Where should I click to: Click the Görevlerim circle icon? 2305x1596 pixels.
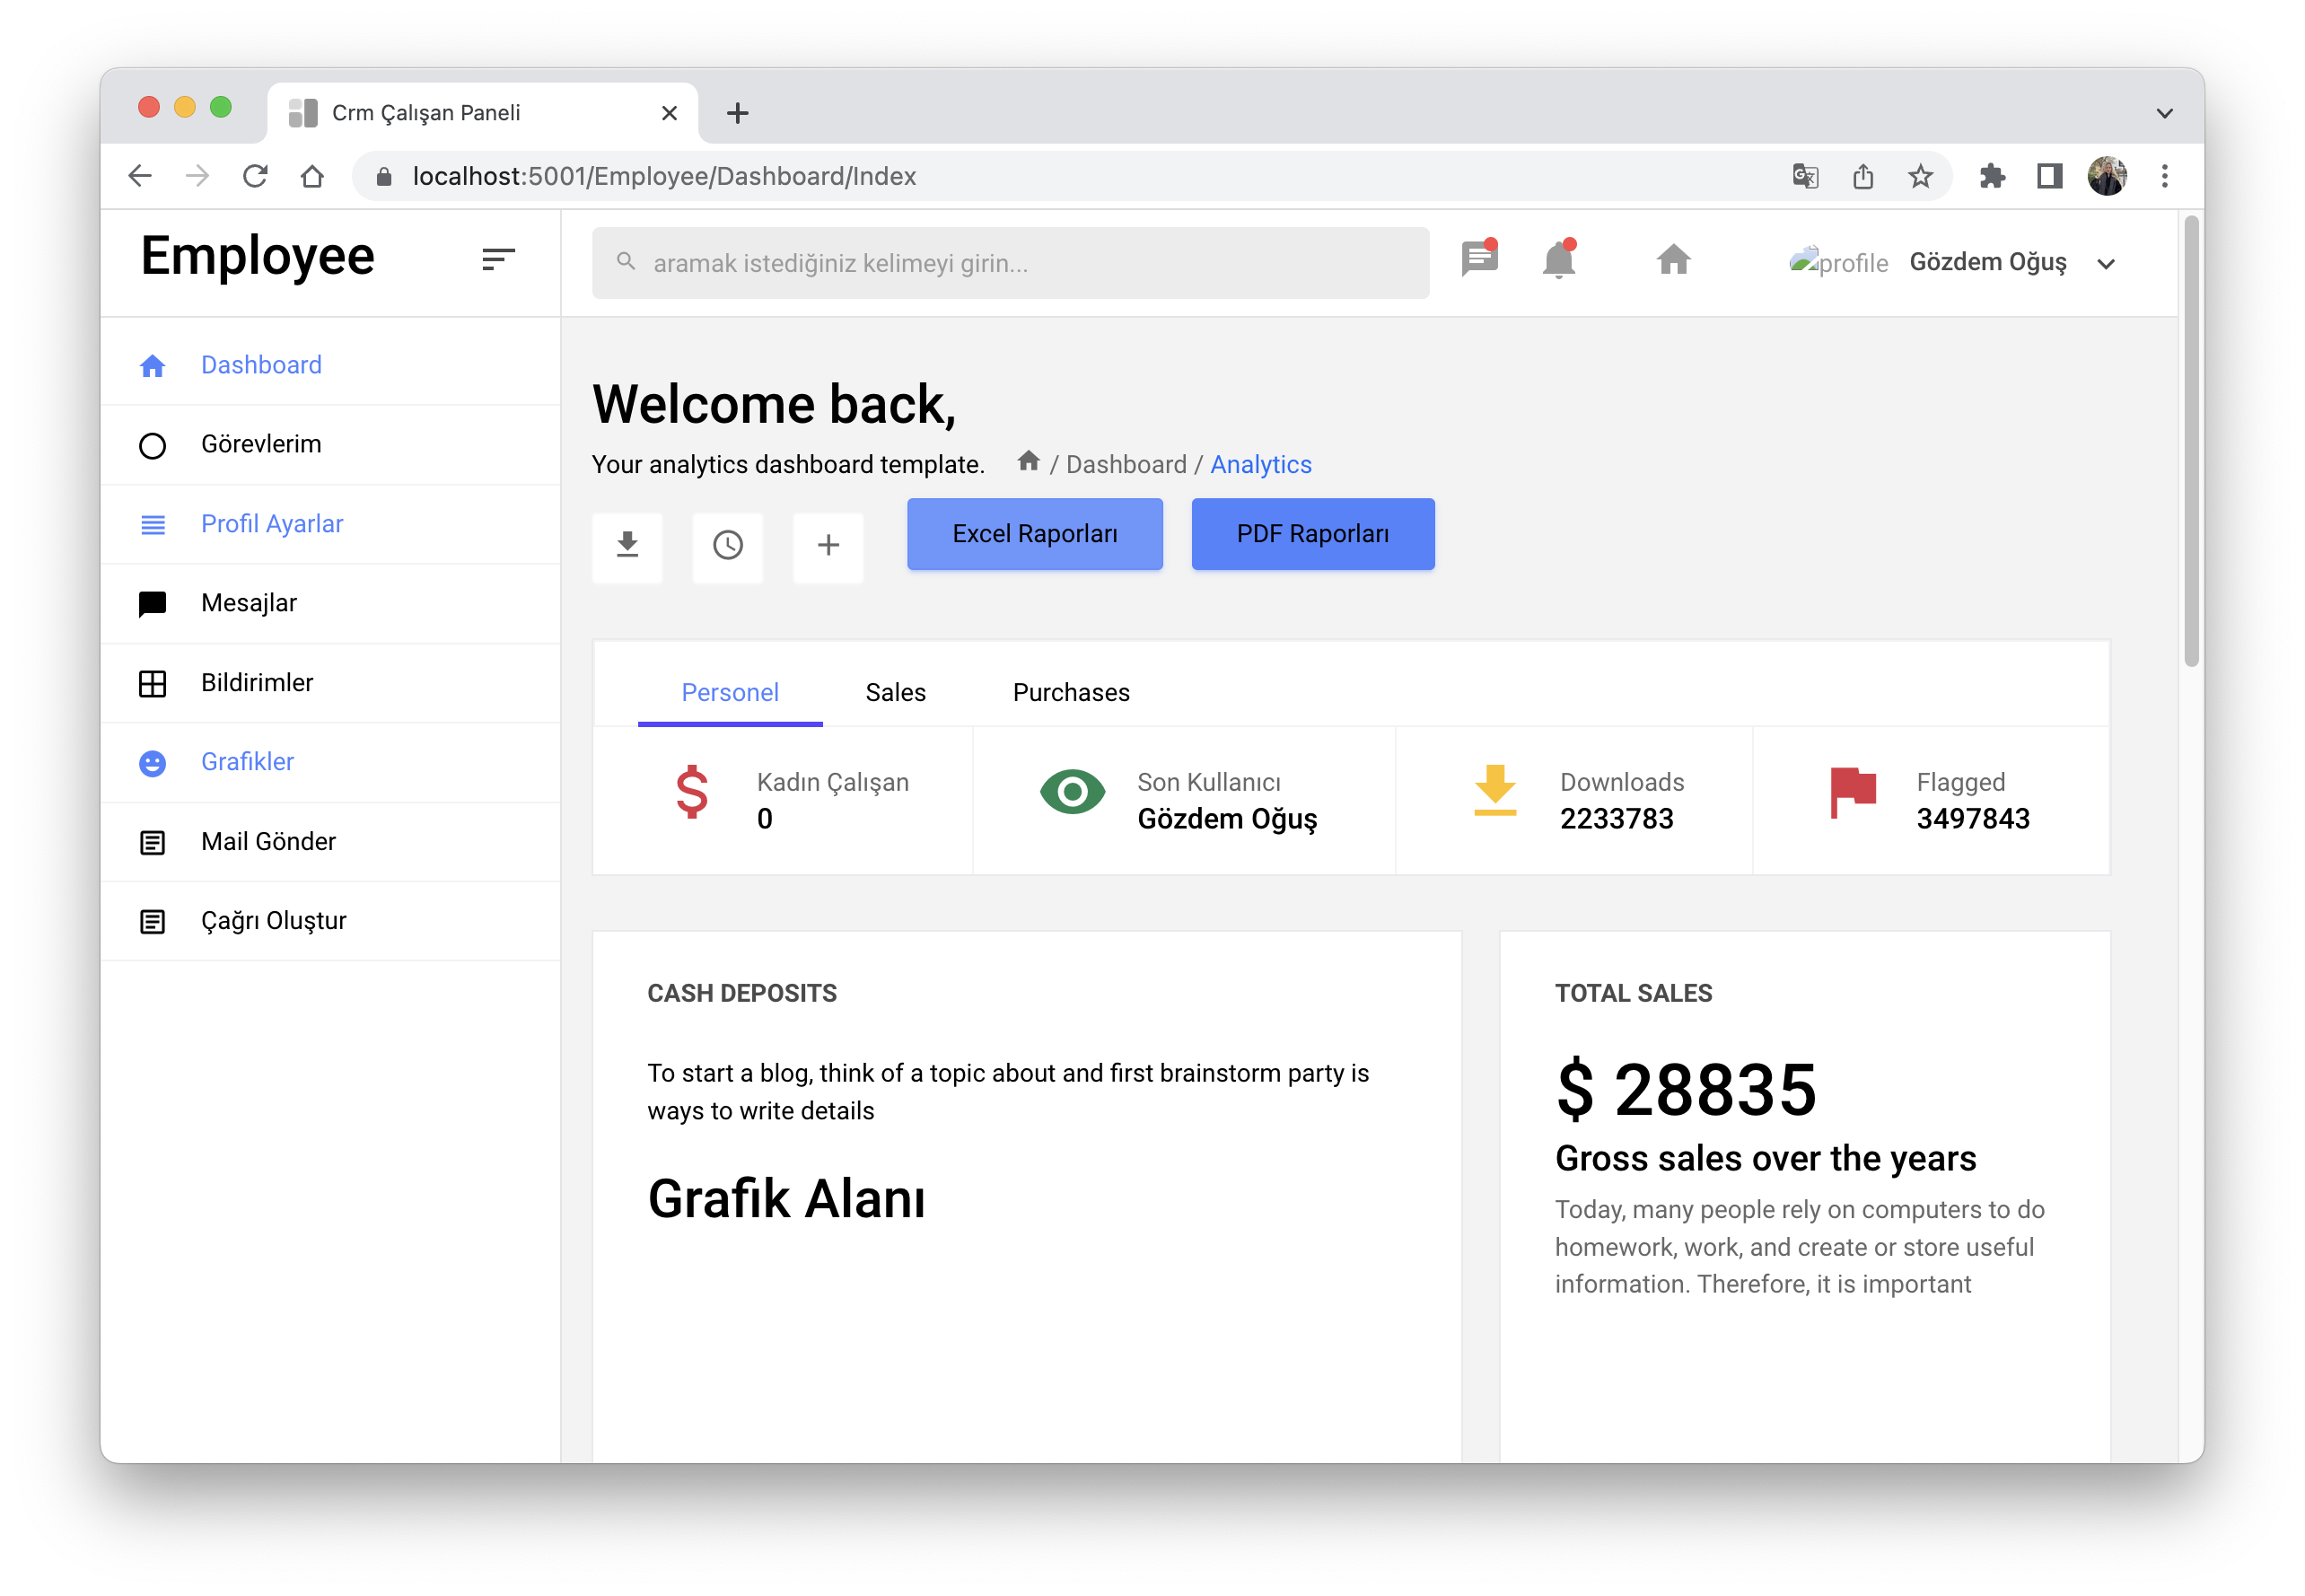coord(152,445)
